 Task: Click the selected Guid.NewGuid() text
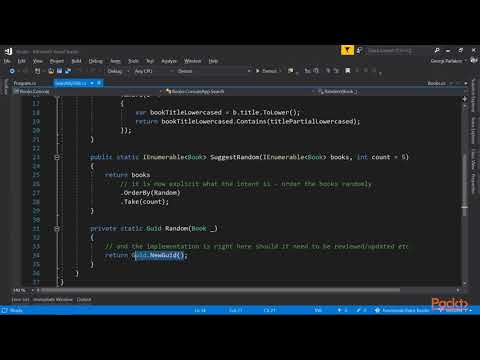coord(159,255)
